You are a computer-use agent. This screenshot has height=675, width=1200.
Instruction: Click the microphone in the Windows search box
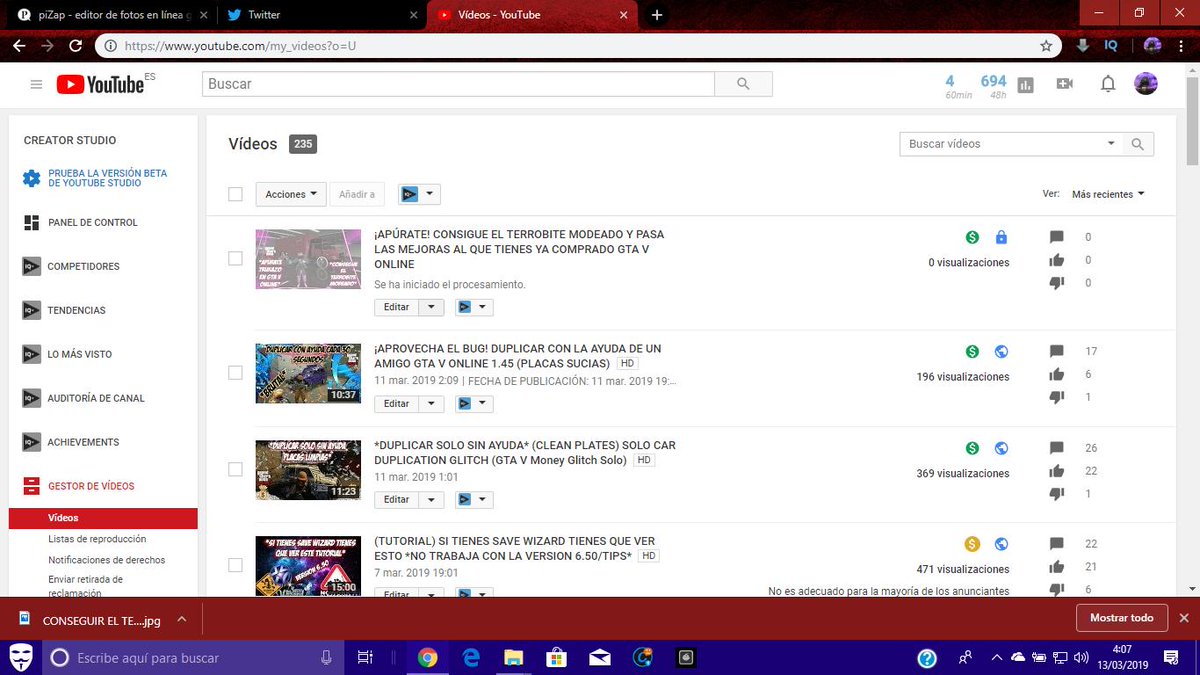coord(326,657)
